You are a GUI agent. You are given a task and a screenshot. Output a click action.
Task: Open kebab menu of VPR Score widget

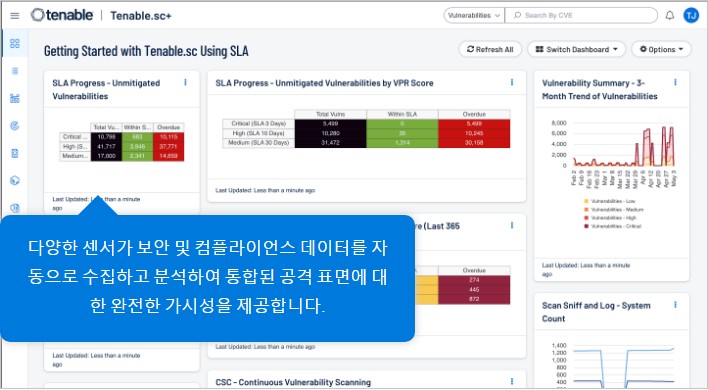[x=512, y=82]
